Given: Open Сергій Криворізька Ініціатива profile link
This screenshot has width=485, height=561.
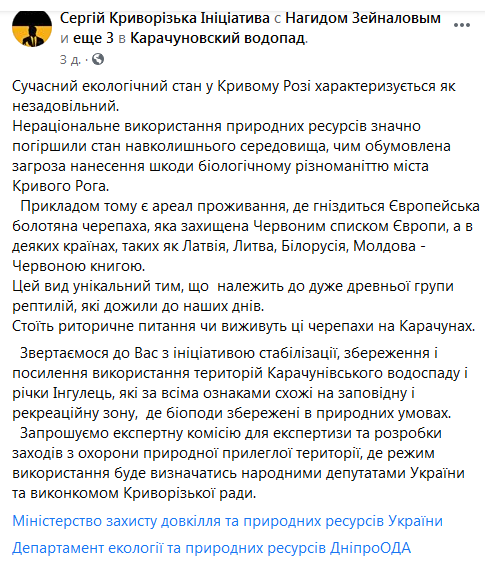Looking at the screenshot, I should click(x=165, y=18).
